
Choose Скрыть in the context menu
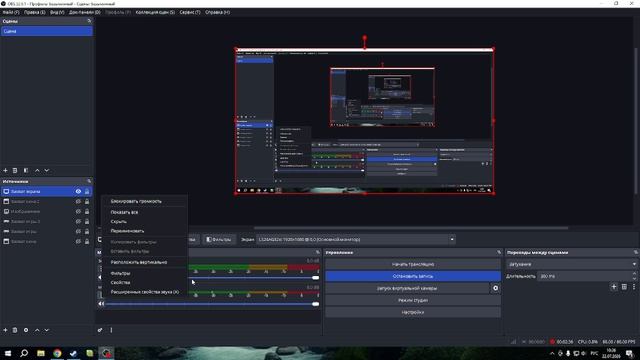tap(144, 222)
